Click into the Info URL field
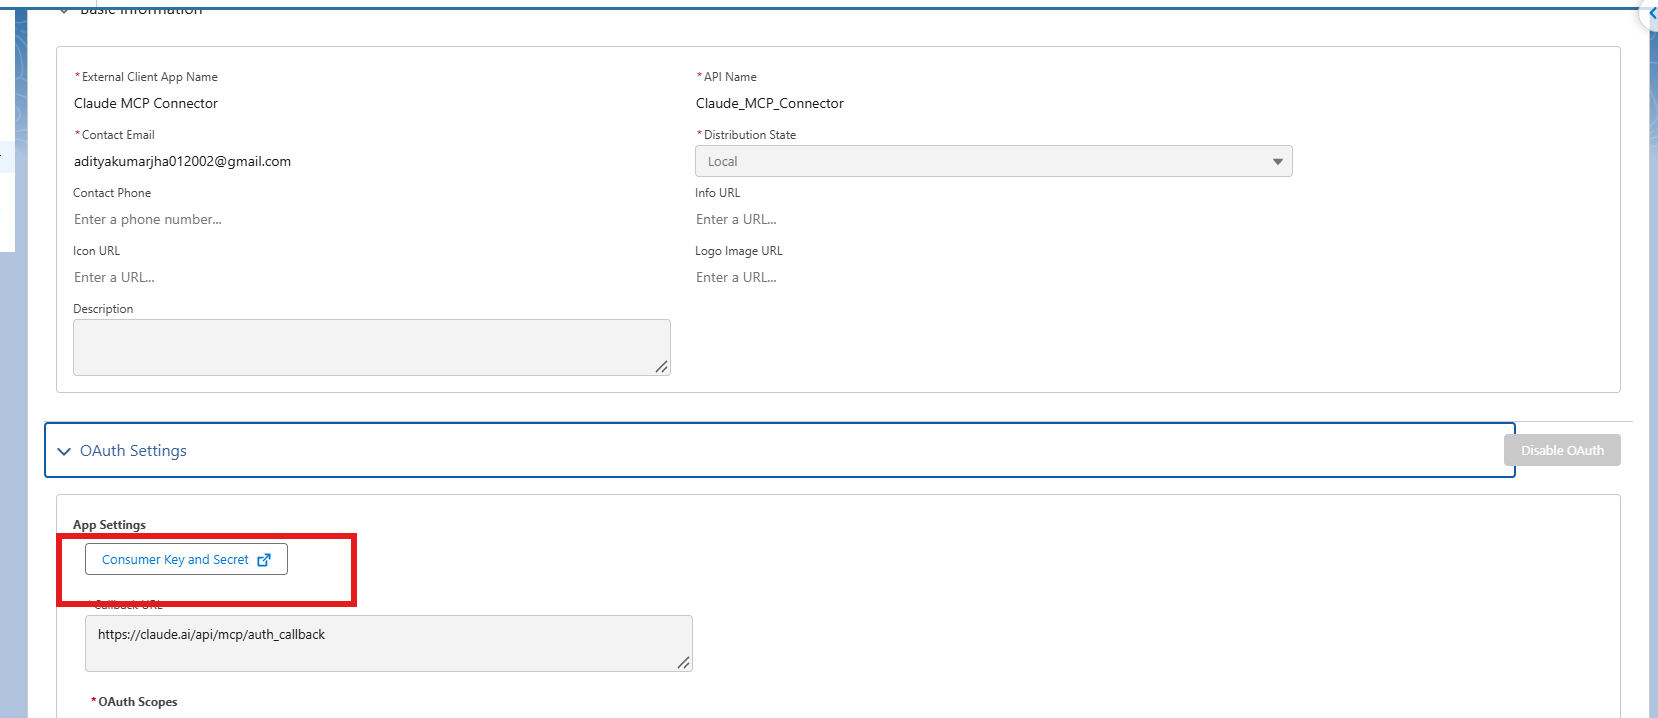 pyautogui.click(x=994, y=219)
